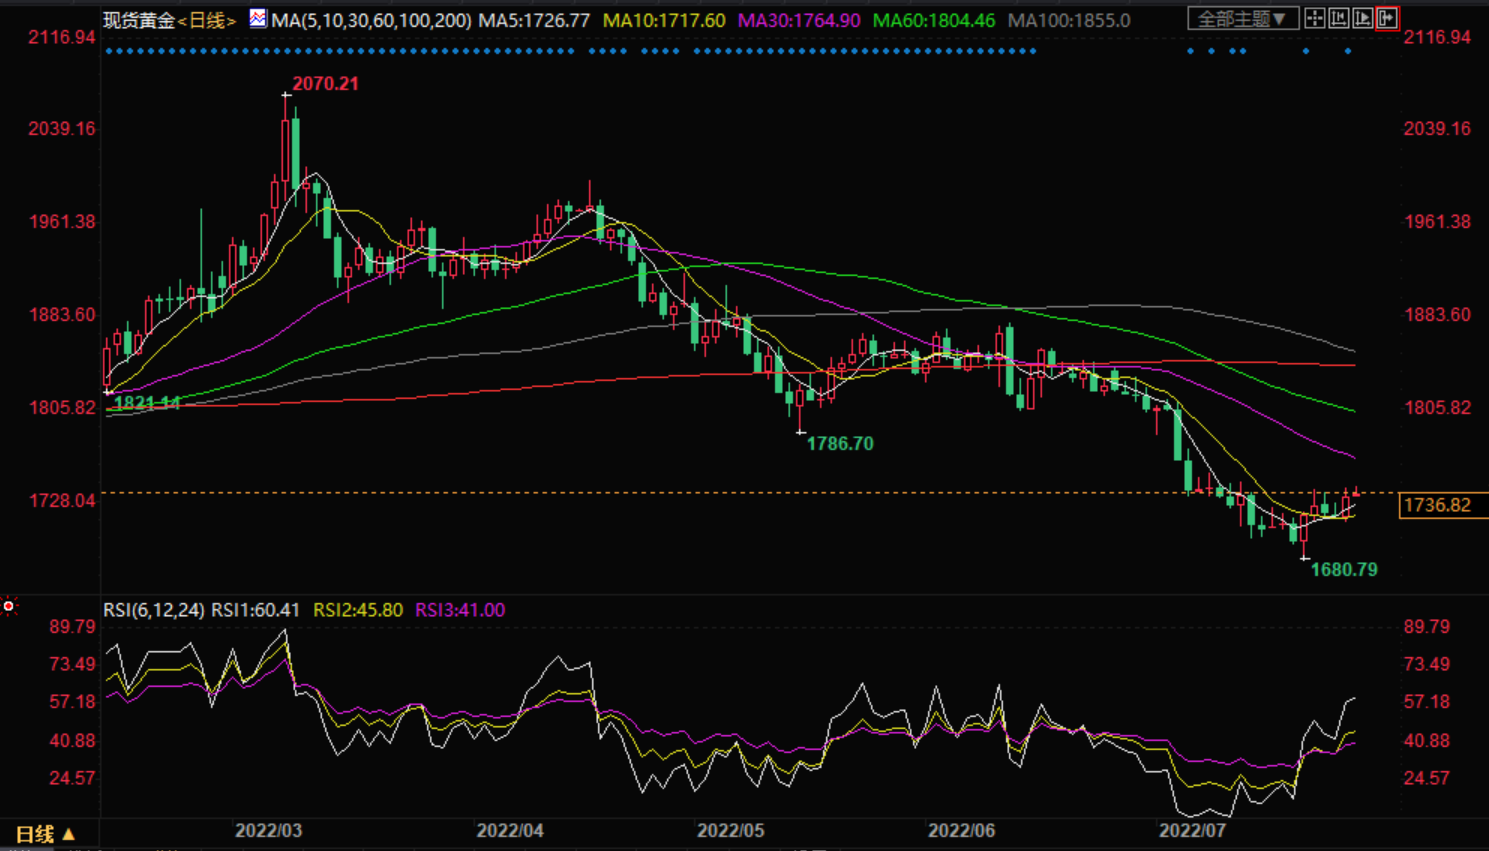Click the current price tag 1736.82
The height and width of the screenshot is (851, 1489).
pos(1437,505)
